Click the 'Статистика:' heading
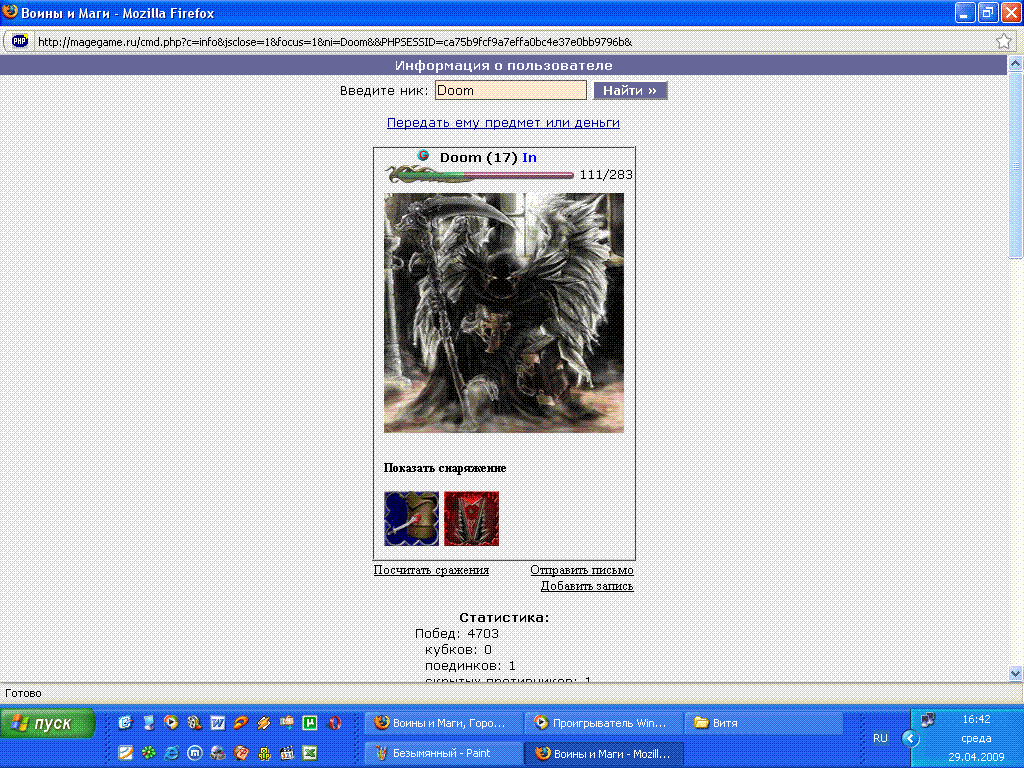This screenshot has height=768, width=1024. point(504,617)
